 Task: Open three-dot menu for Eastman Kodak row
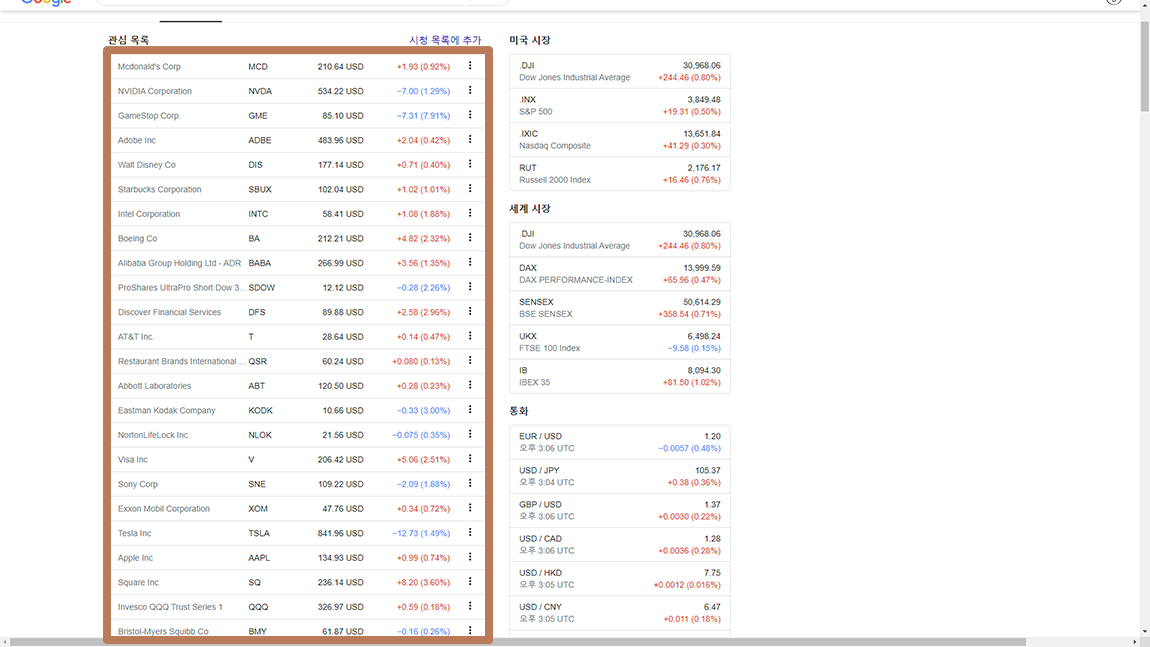[x=470, y=410]
